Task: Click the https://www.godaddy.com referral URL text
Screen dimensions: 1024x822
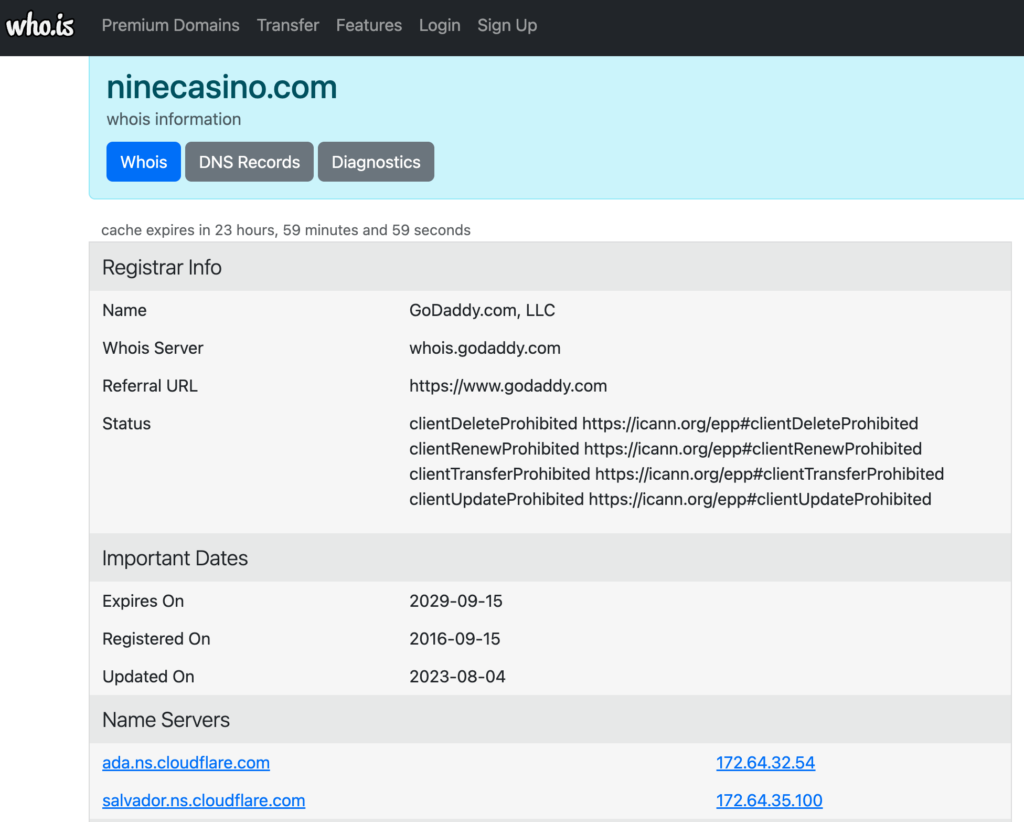Action: click(x=508, y=386)
